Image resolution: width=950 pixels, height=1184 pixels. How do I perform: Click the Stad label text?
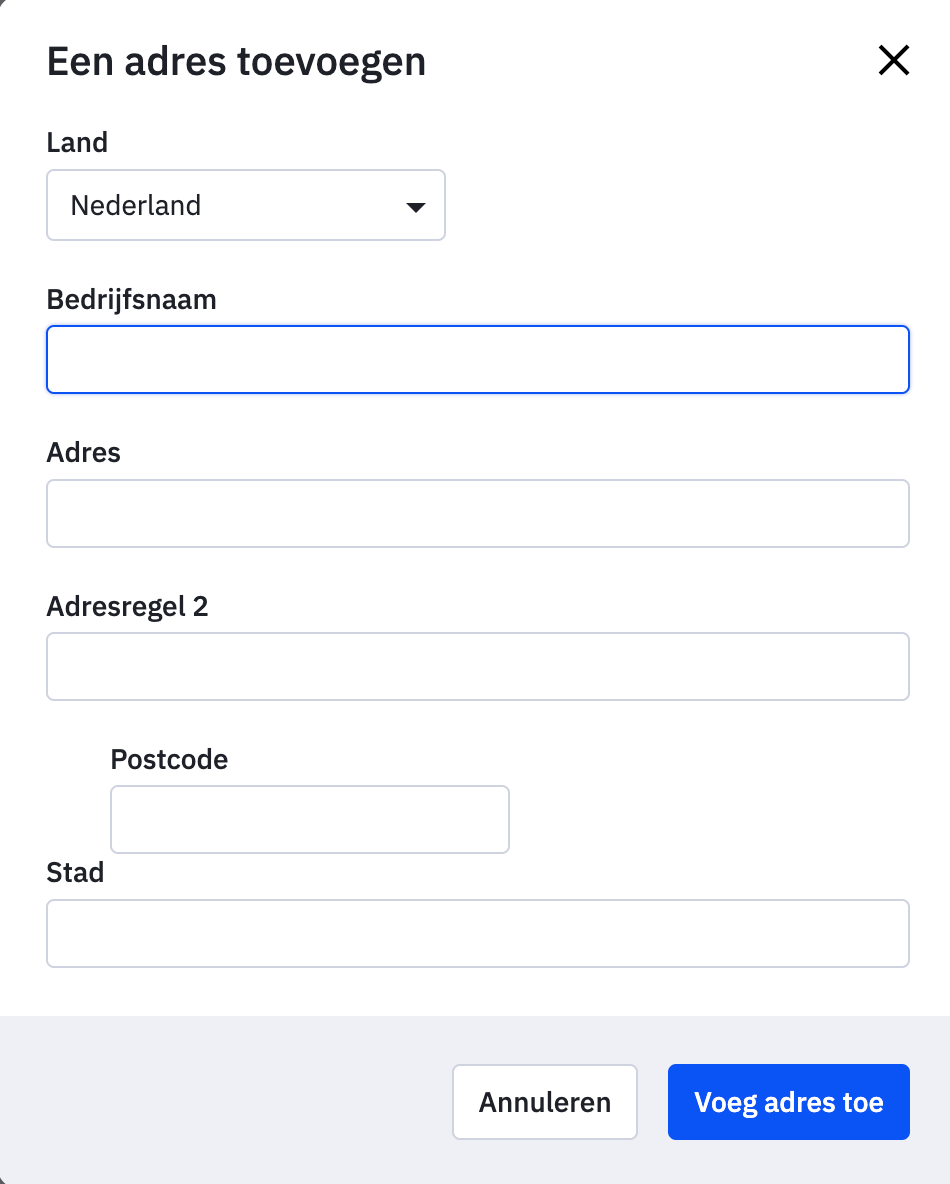tap(75, 873)
